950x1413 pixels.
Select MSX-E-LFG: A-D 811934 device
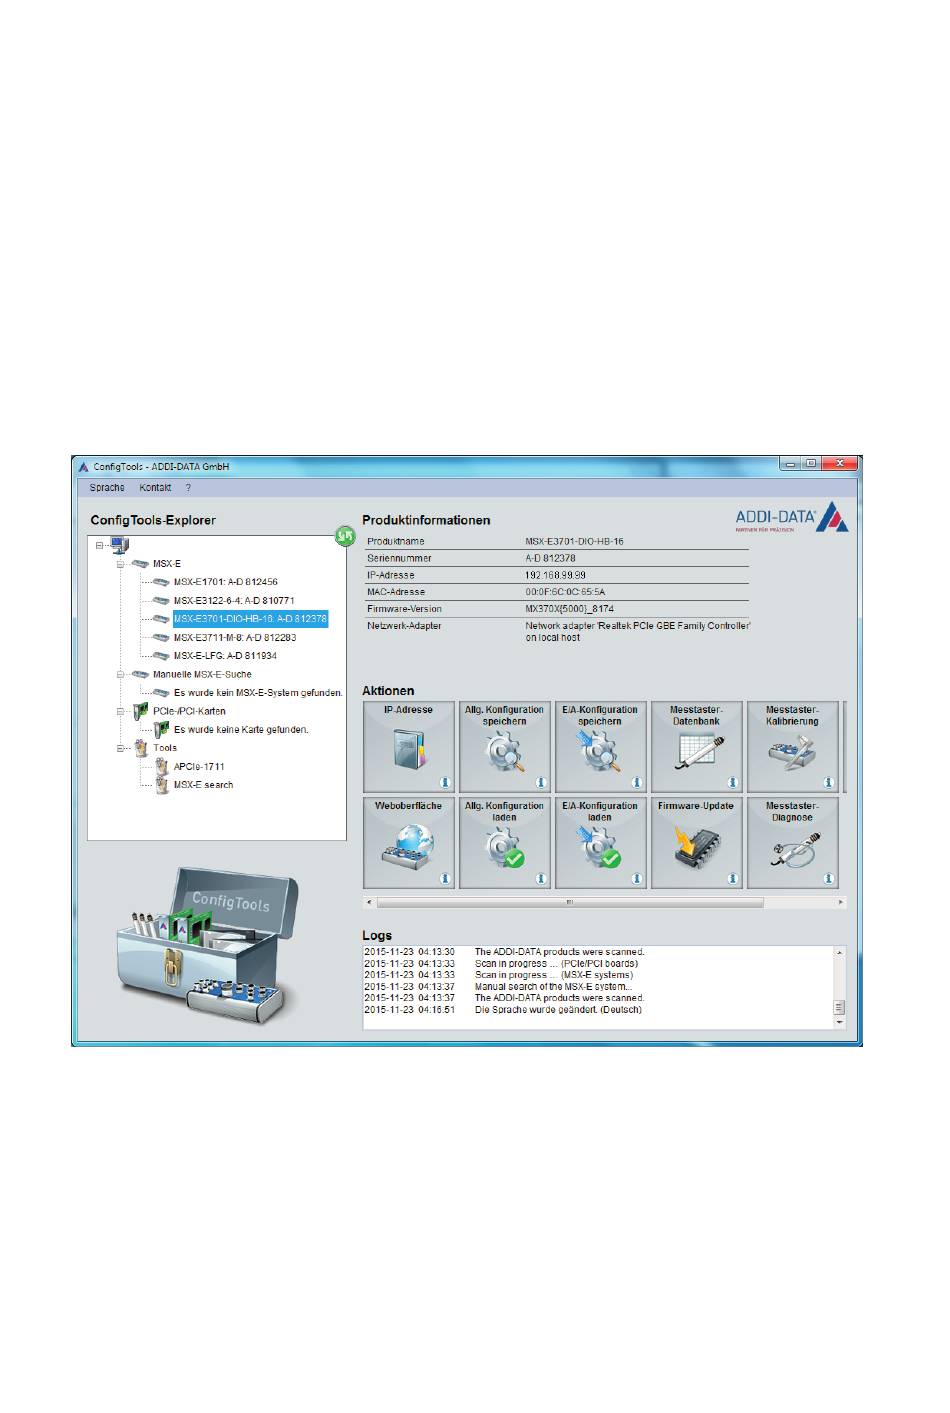tap(225, 656)
